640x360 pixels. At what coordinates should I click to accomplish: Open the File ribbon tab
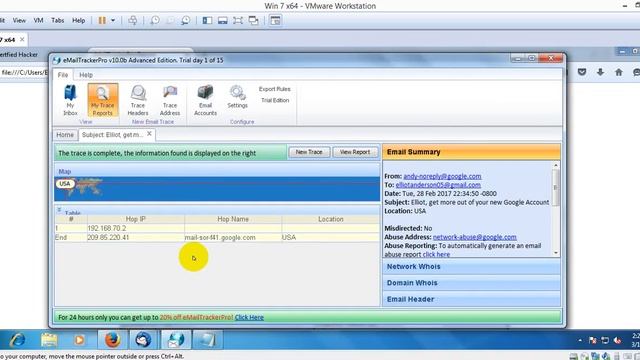(63, 75)
